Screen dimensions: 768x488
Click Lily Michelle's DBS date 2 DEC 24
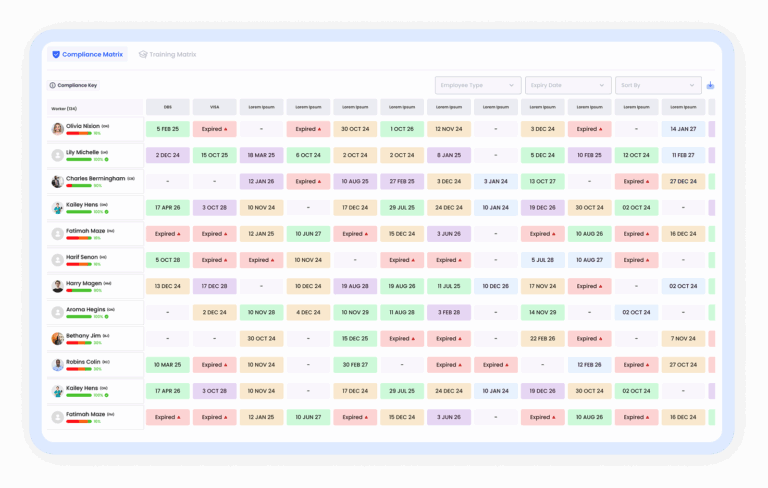[167, 155]
